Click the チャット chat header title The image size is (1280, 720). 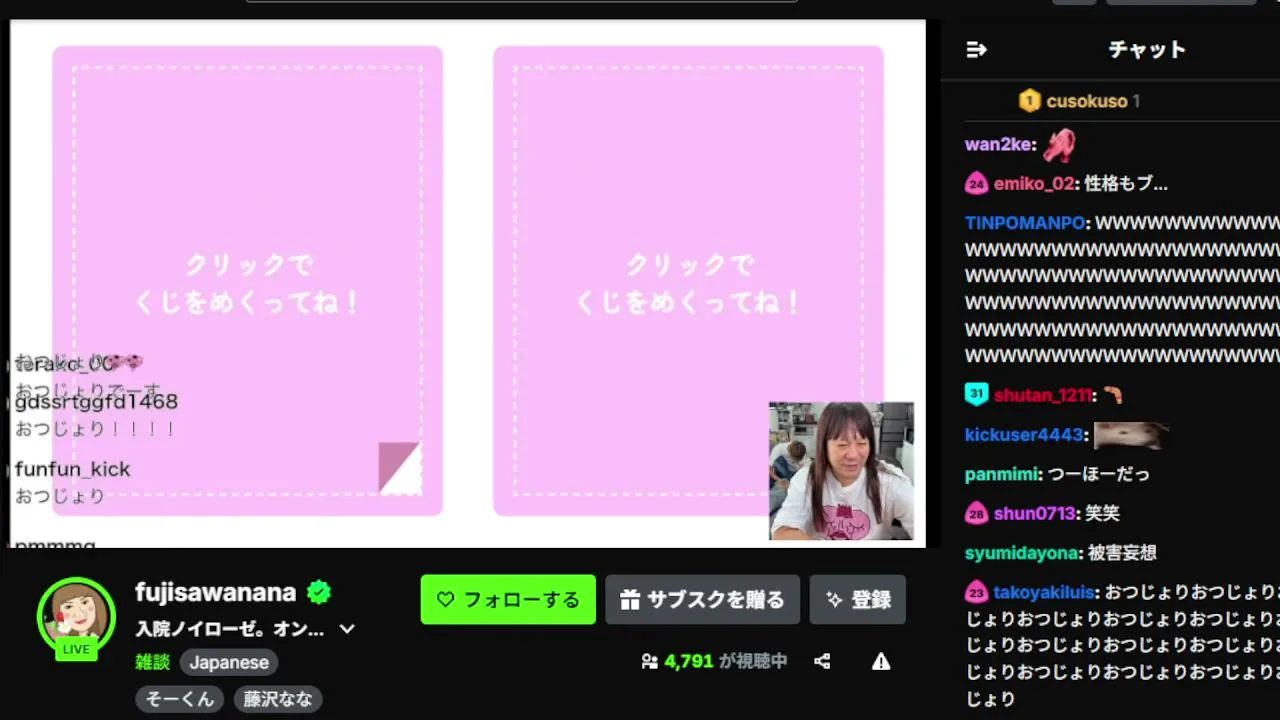[1147, 49]
